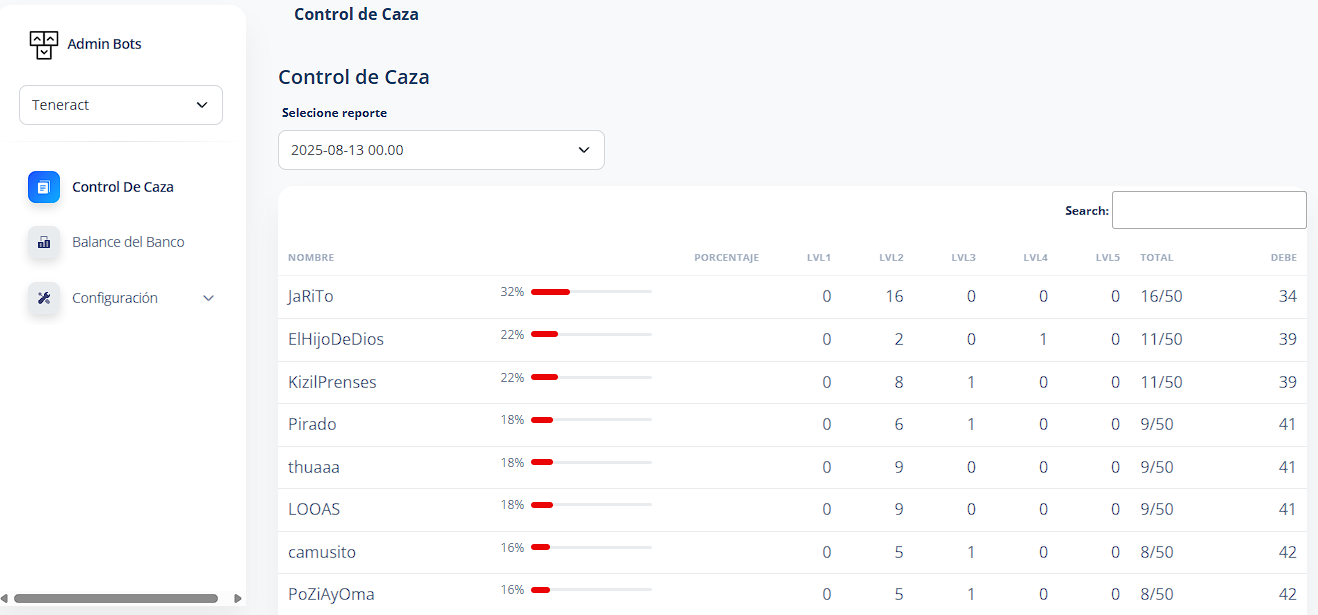This screenshot has height=615, width=1318.
Task: Sort table by PORCENTAJE column header
Action: [726, 258]
